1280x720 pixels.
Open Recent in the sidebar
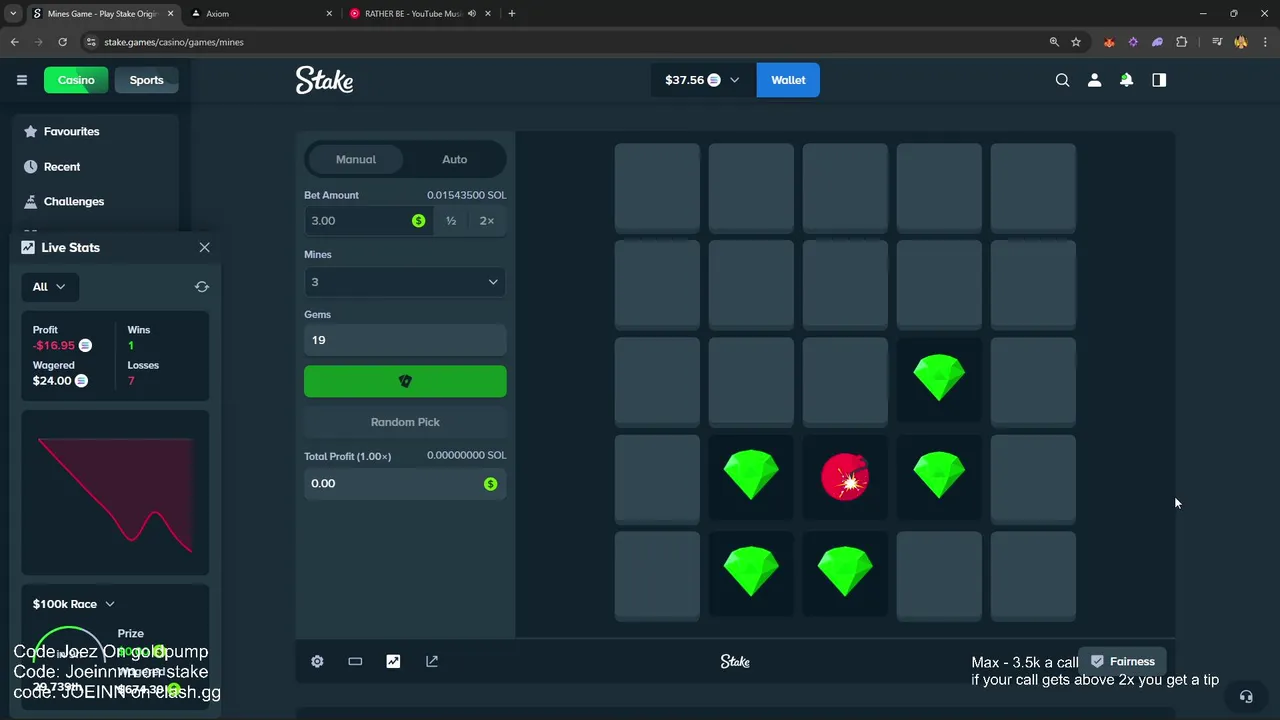[x=96, y=166]
